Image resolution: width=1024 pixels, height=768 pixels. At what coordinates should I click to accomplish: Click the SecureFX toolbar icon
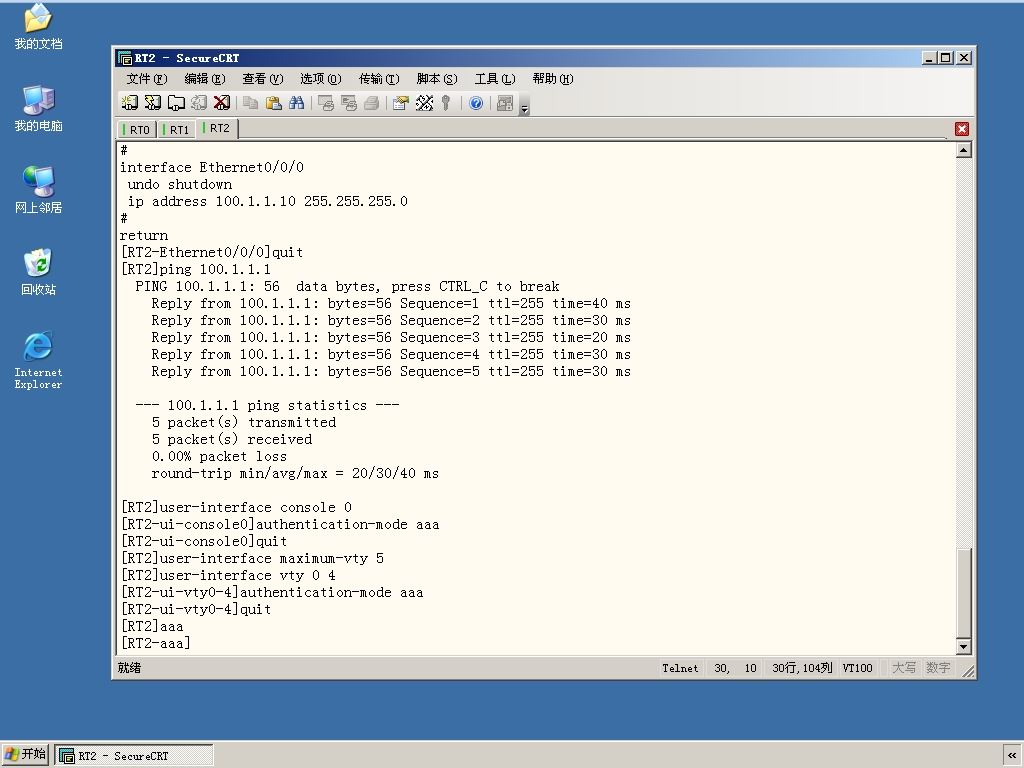pos(505,103)
